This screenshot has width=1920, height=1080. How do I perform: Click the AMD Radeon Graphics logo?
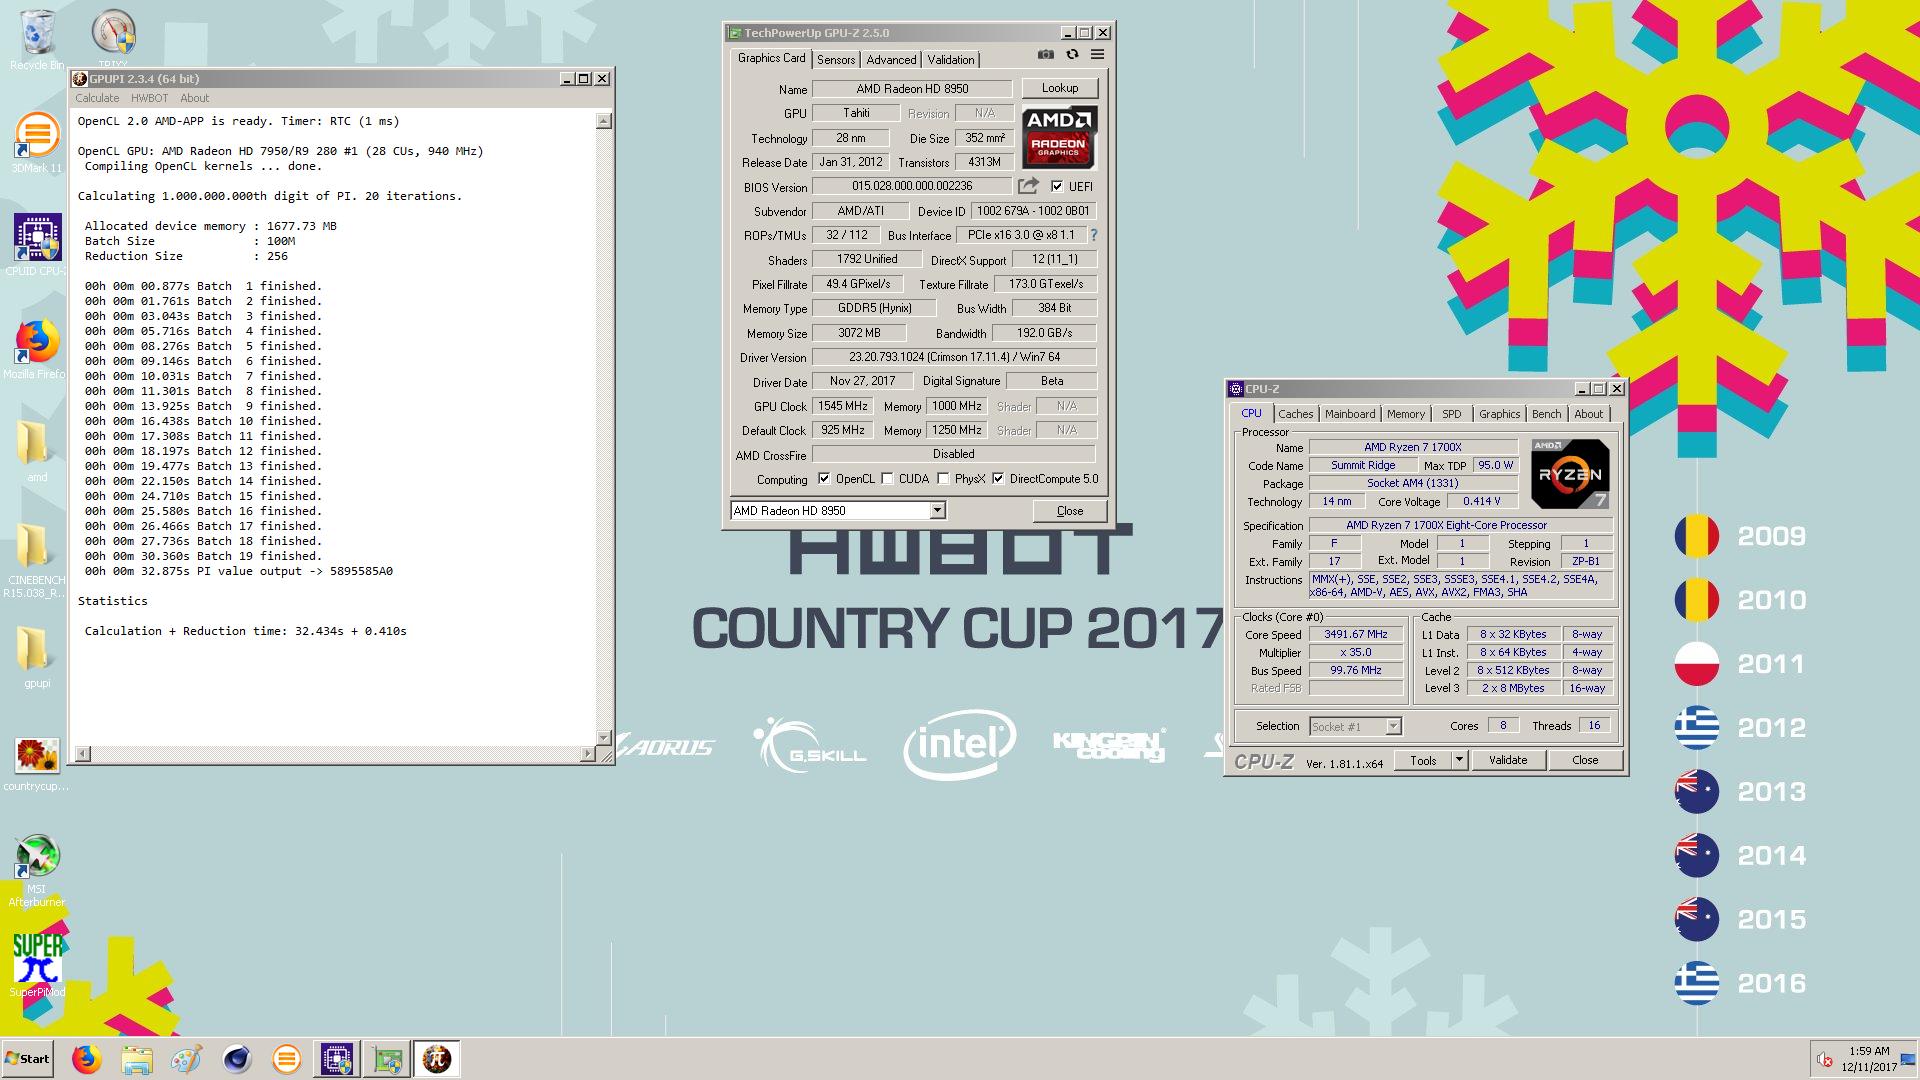(x=1059, y=138)
